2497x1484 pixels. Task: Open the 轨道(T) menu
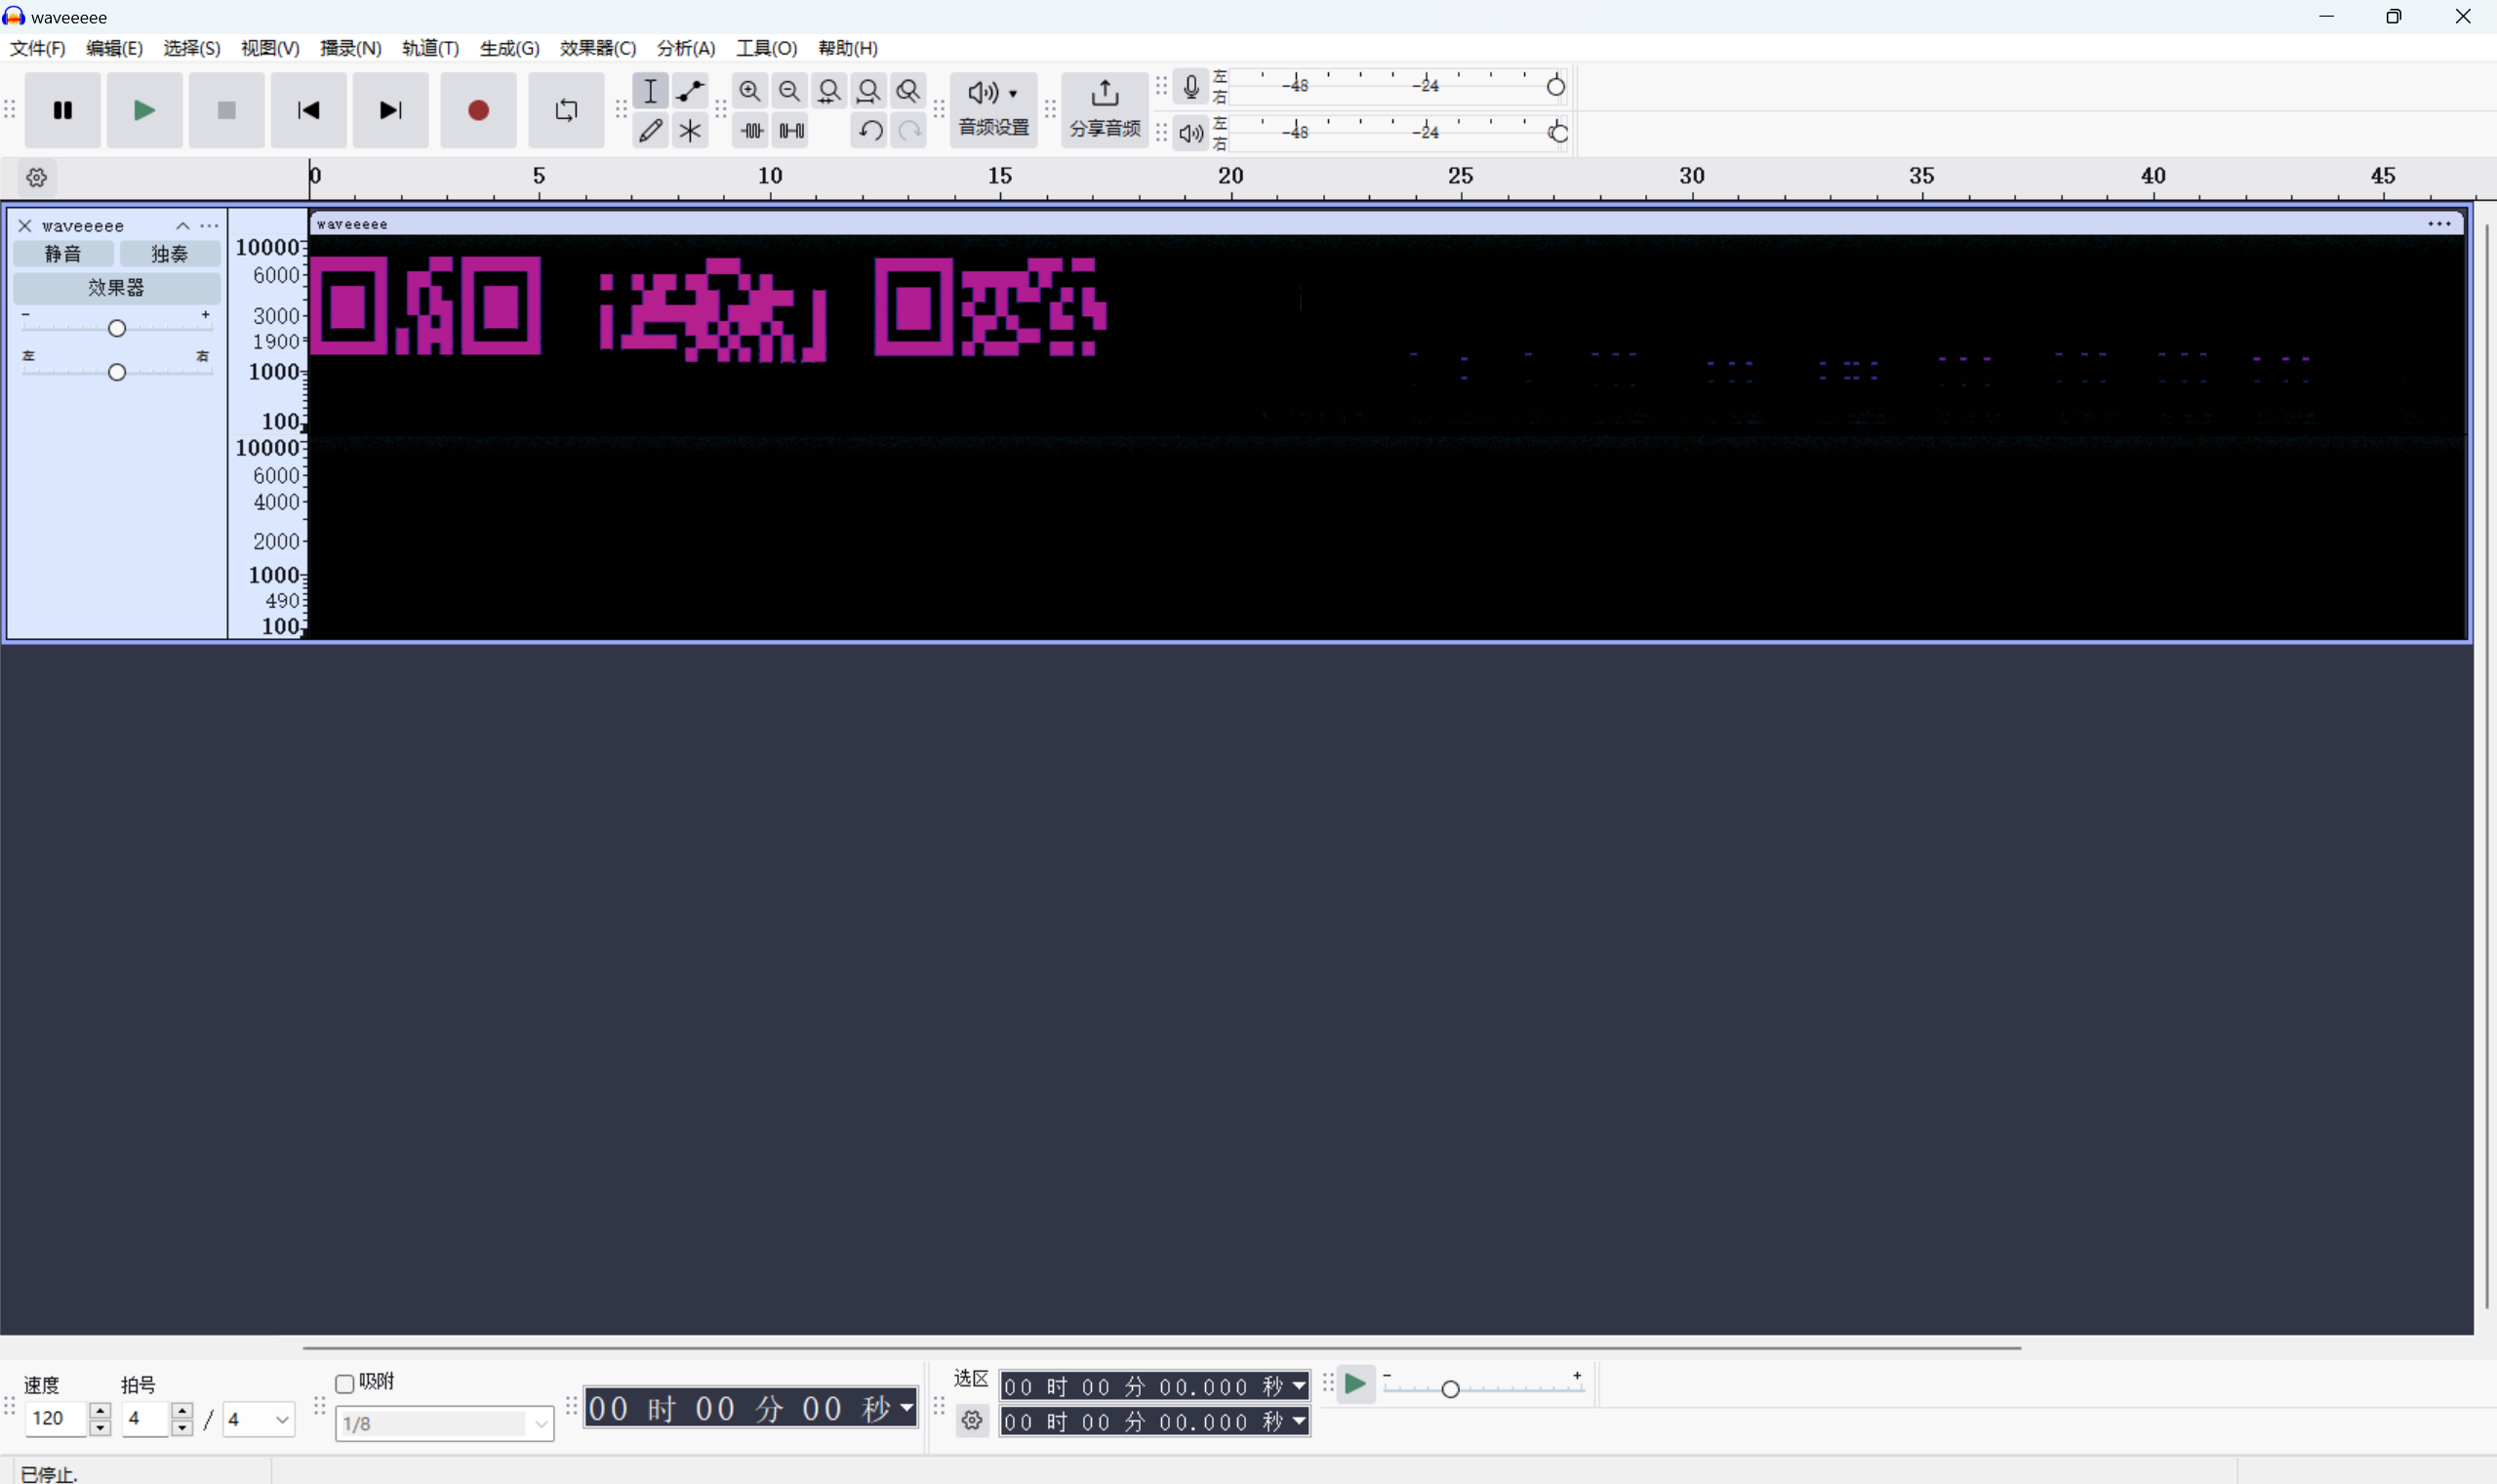430,48
